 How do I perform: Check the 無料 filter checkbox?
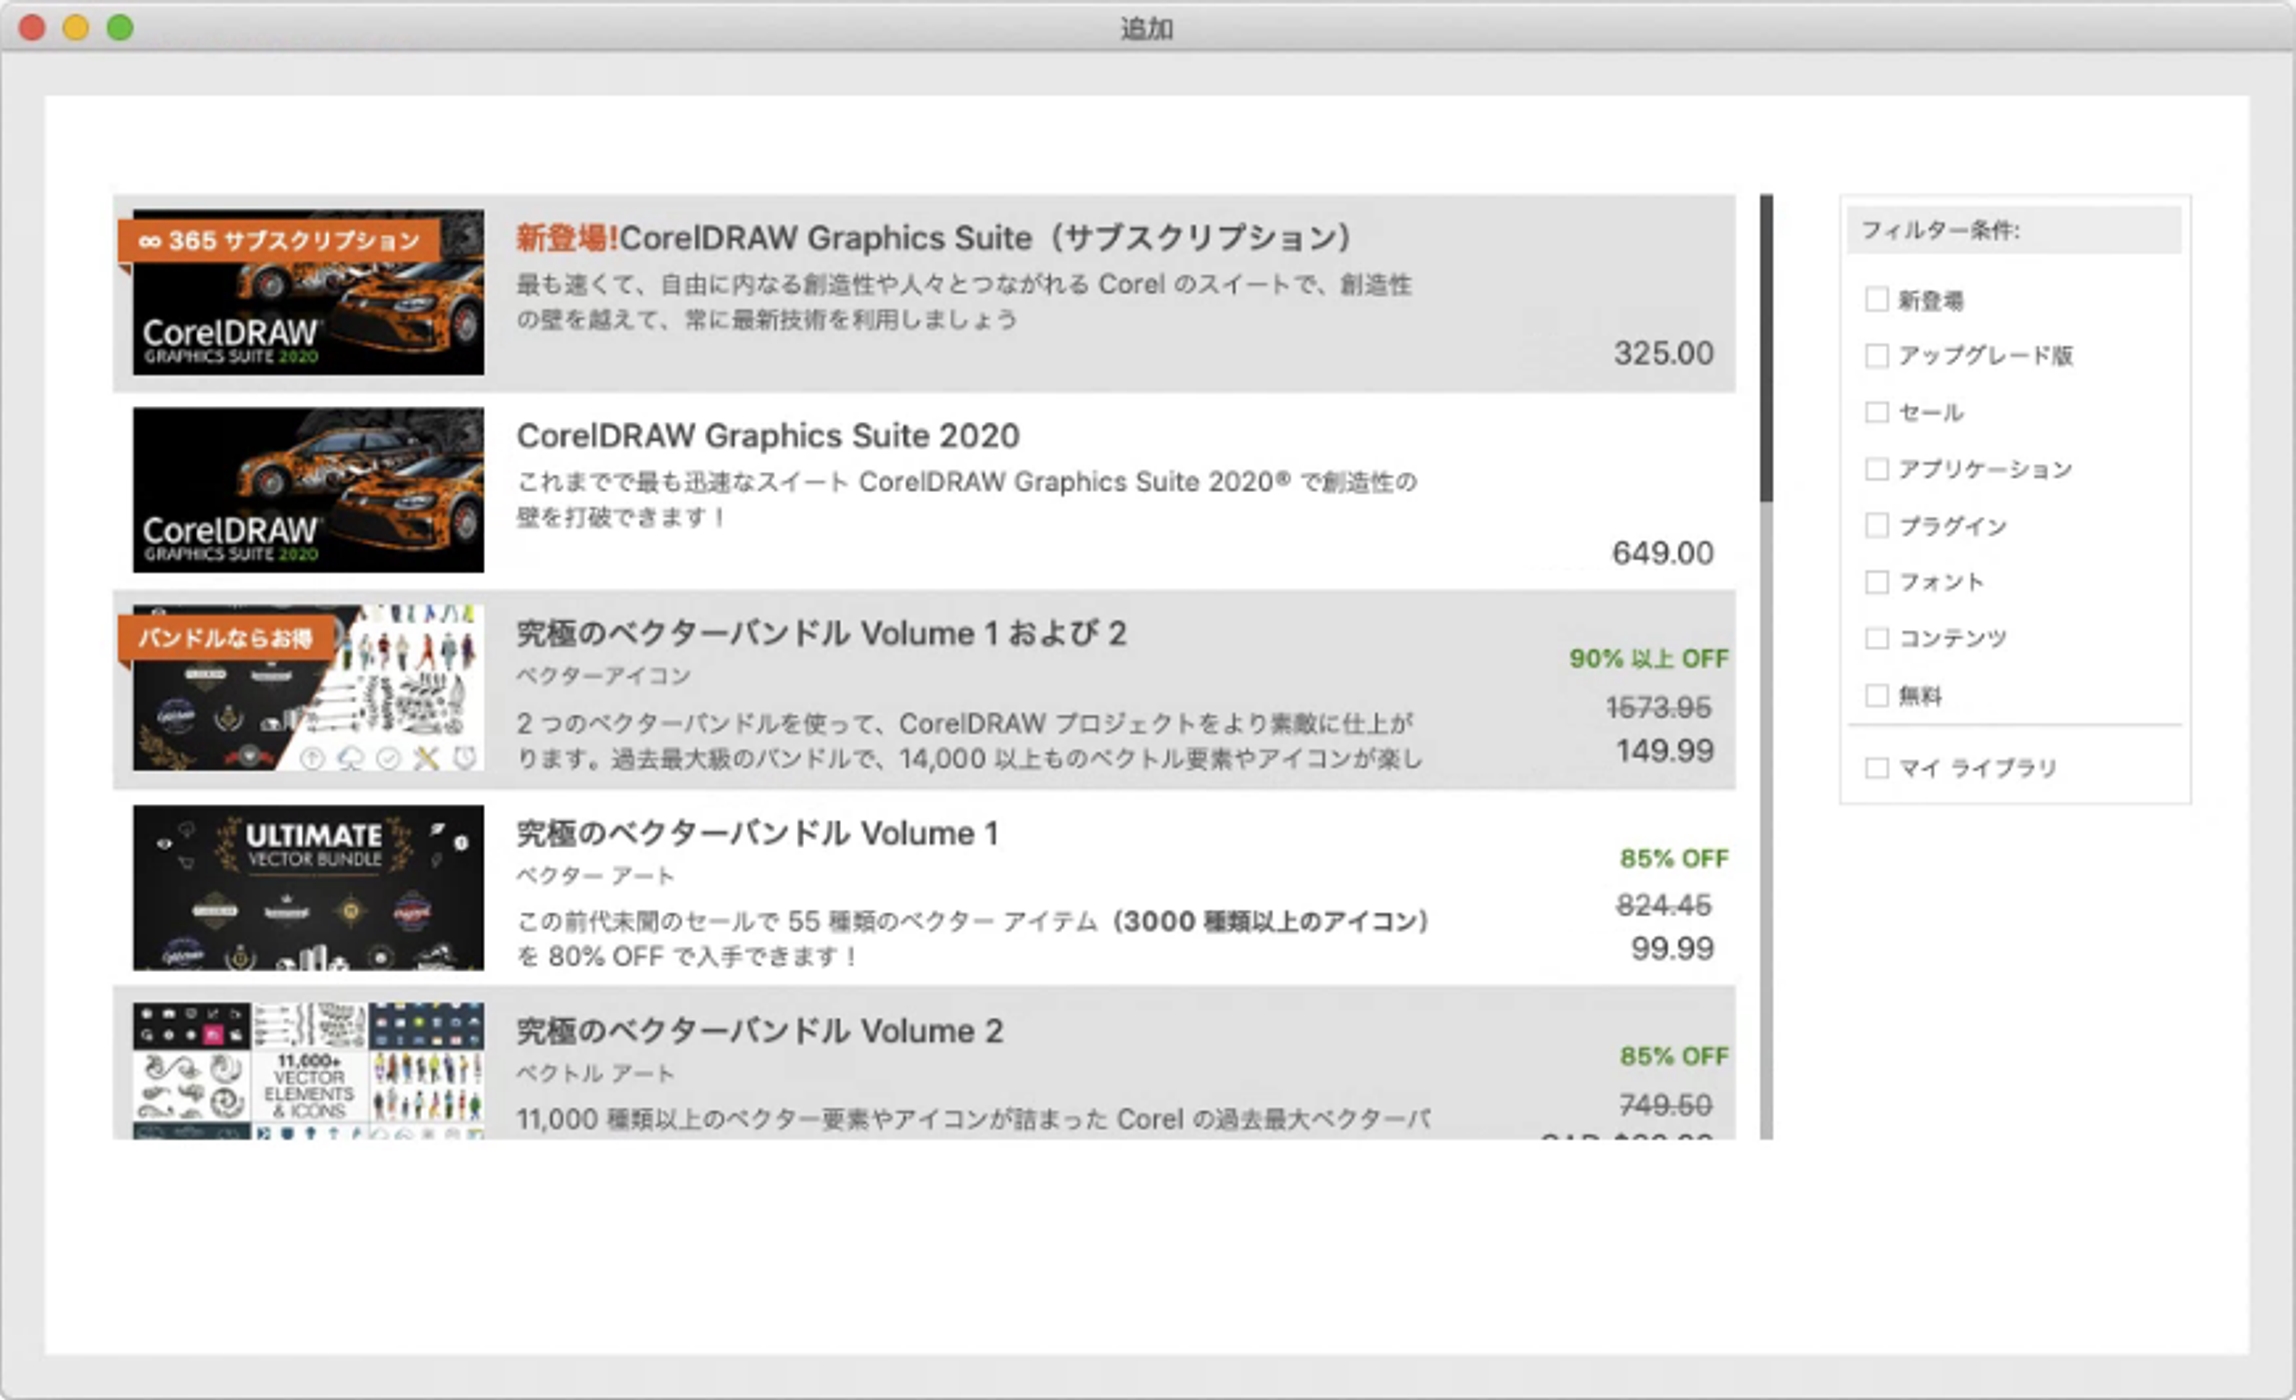(x=1877, y=694)
